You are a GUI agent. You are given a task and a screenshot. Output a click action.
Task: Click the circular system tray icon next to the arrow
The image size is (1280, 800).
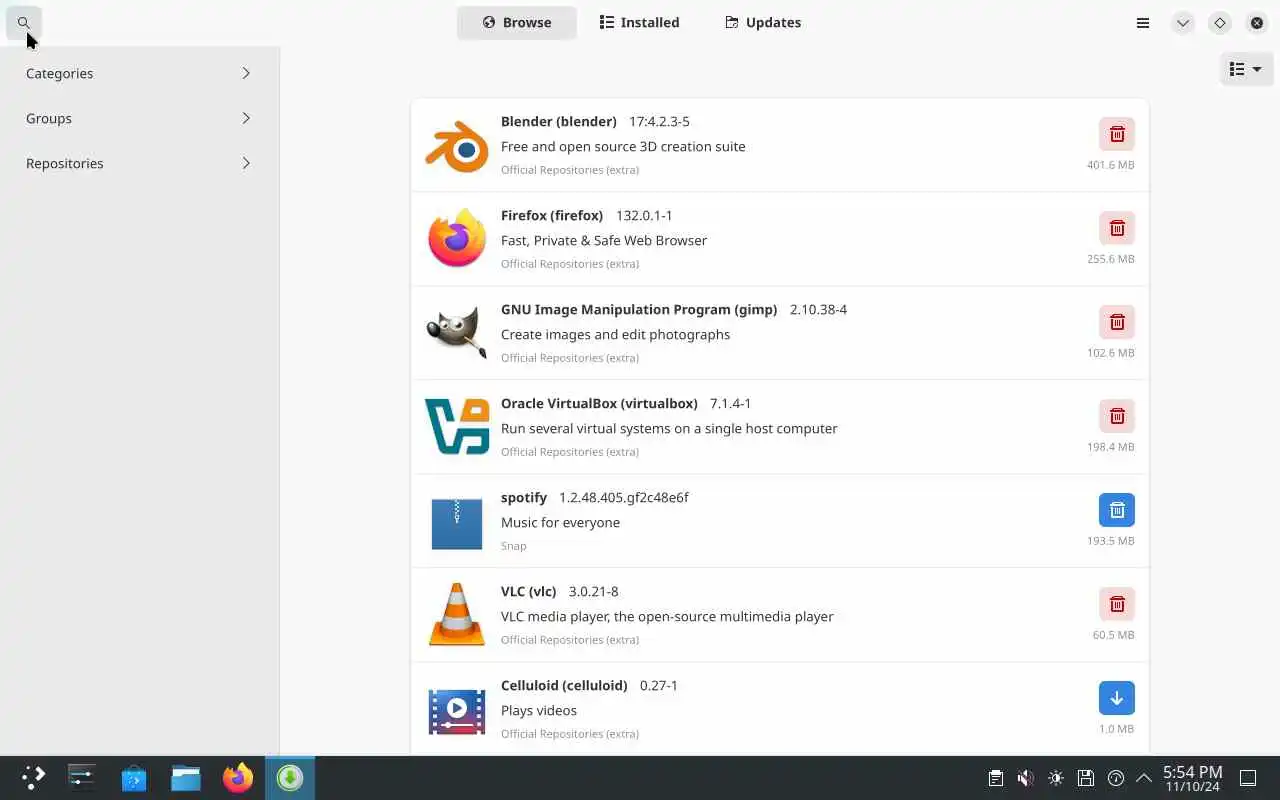[1116, 778]
